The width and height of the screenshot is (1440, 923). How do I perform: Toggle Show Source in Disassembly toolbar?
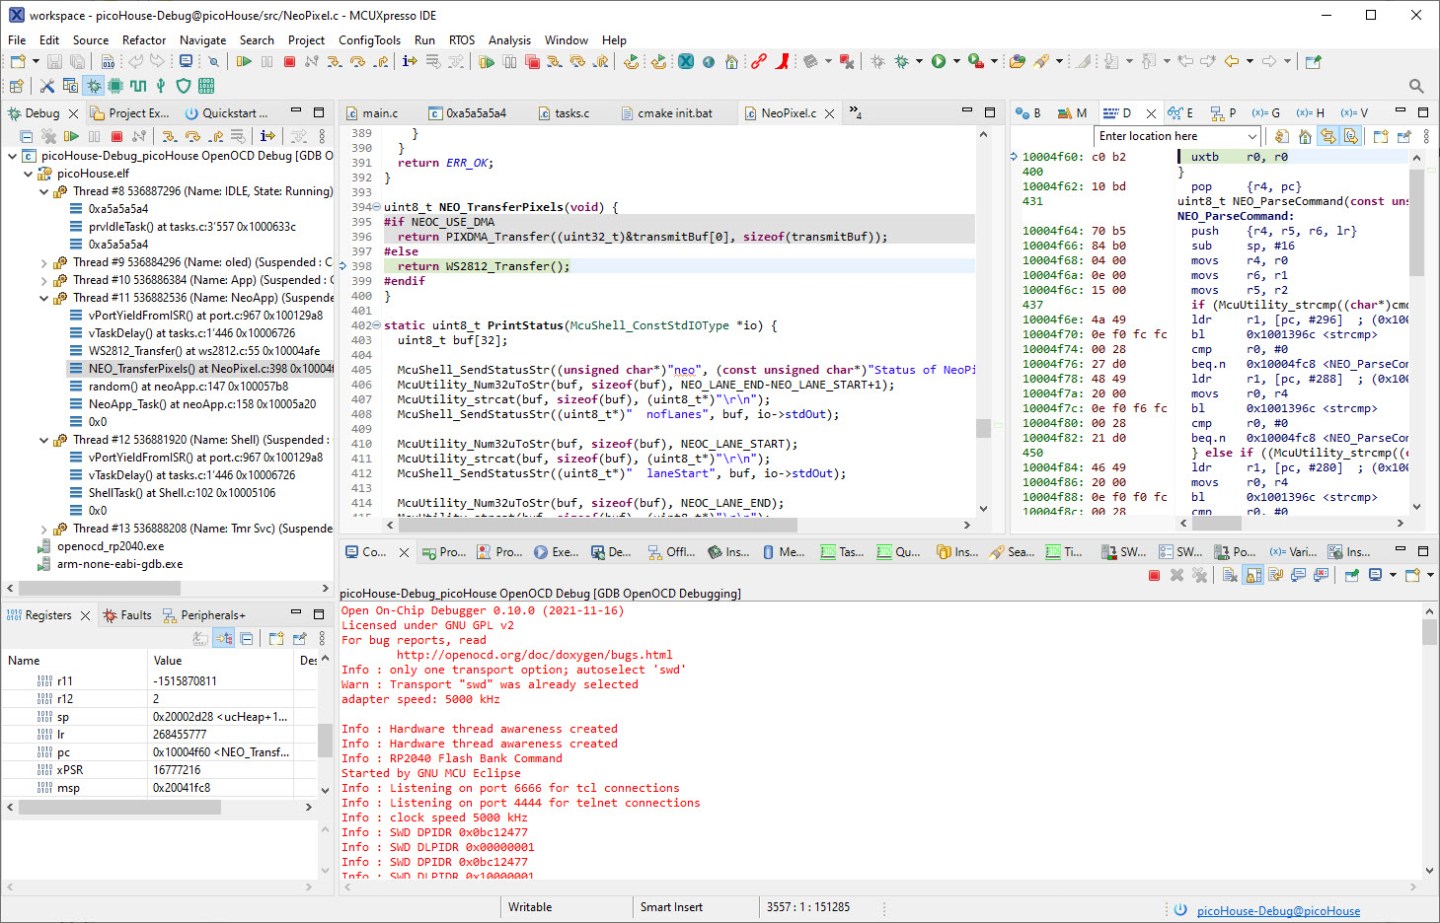point(1351,136)
